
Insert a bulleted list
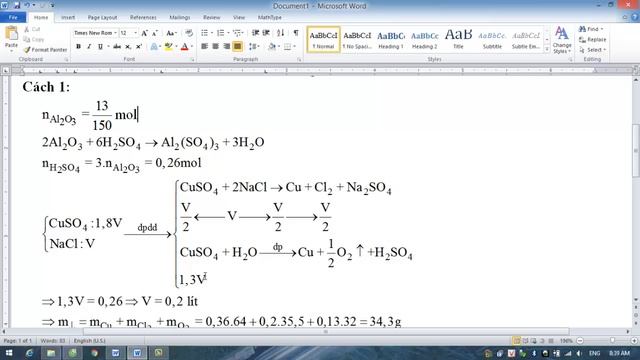point(204,33)
